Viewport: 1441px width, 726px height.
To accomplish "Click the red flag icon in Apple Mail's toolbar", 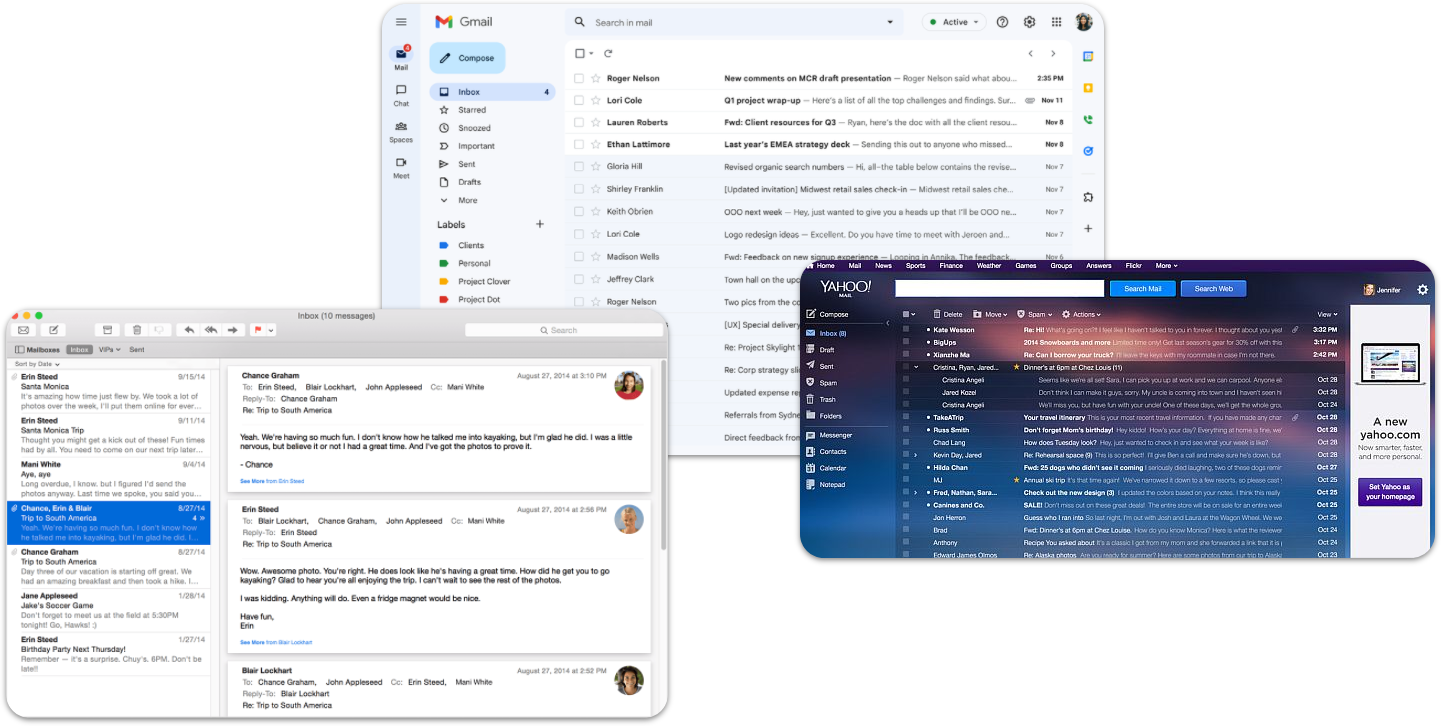I will (258, 330).
